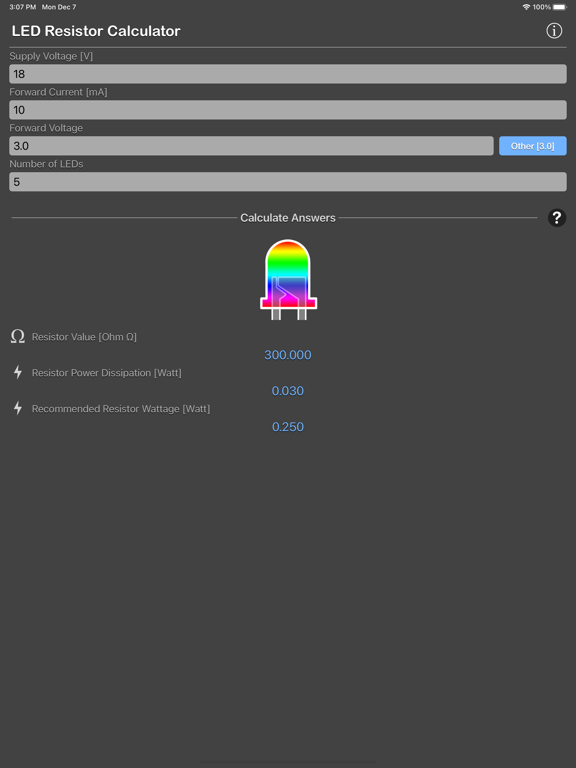This screenshot has width=576, height=768.
Task: Select the resistor value 300.000
Action: tap(288, 355)
